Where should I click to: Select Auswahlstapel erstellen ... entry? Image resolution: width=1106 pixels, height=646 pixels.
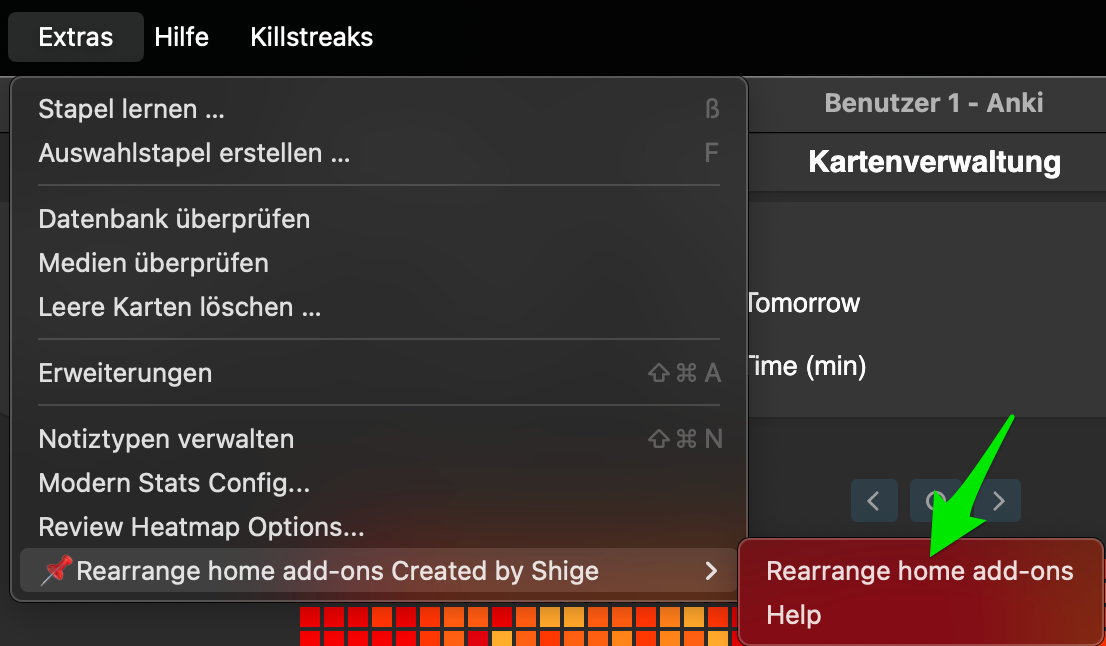coord(194,154)
